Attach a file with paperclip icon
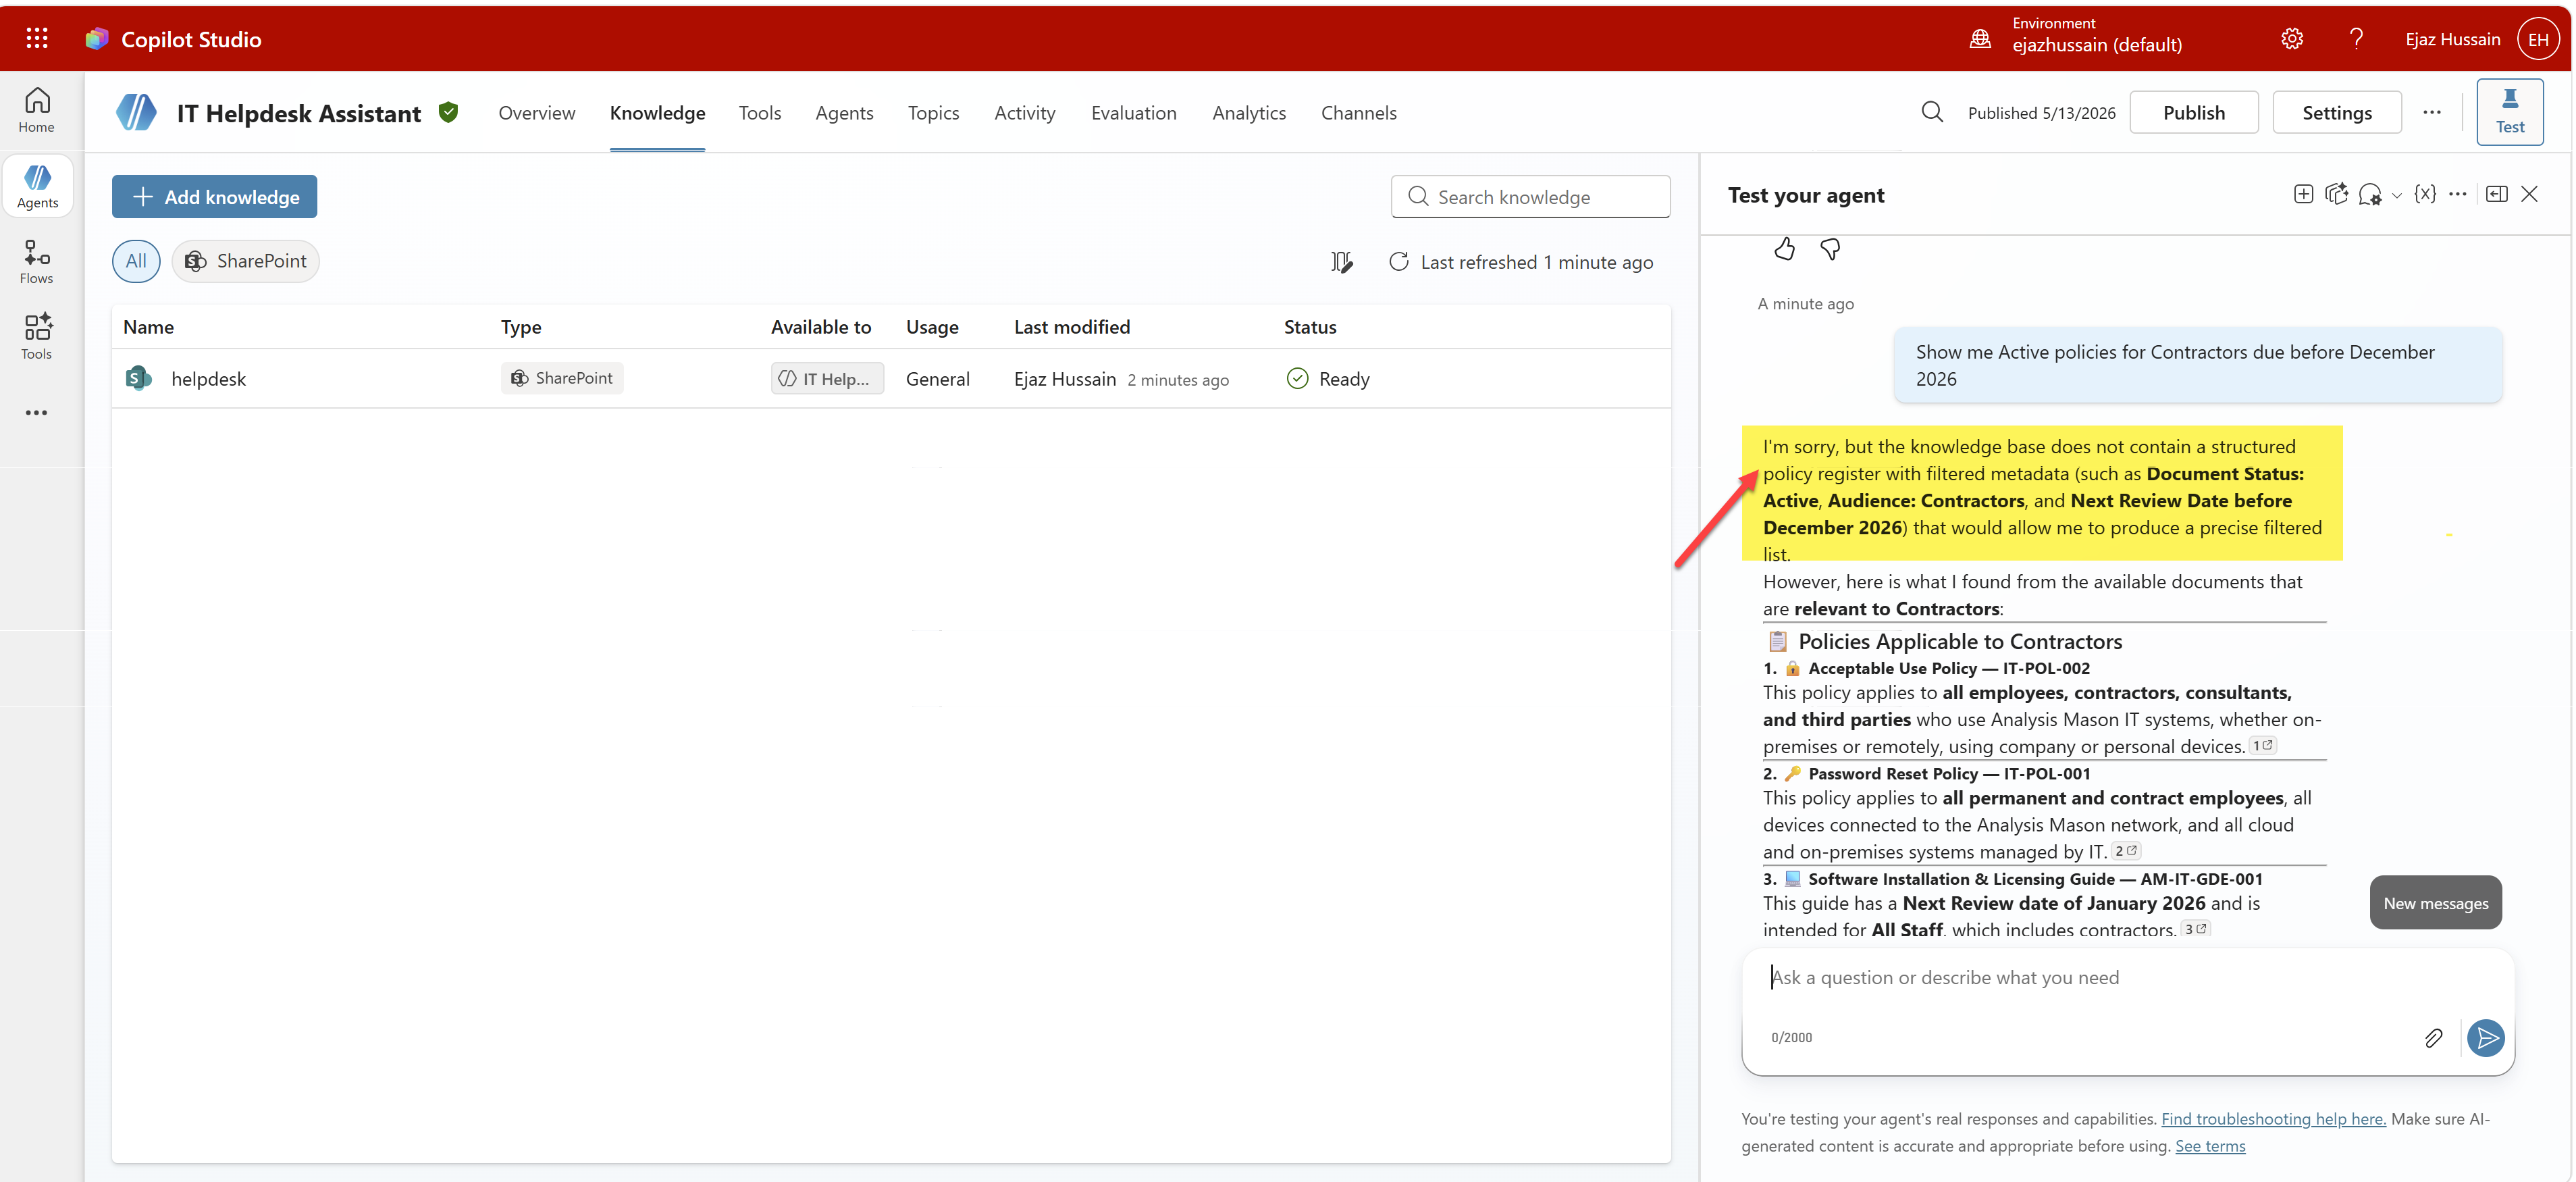This screenshot has width=2576, height=1182. click(x=2433, y=1038)
